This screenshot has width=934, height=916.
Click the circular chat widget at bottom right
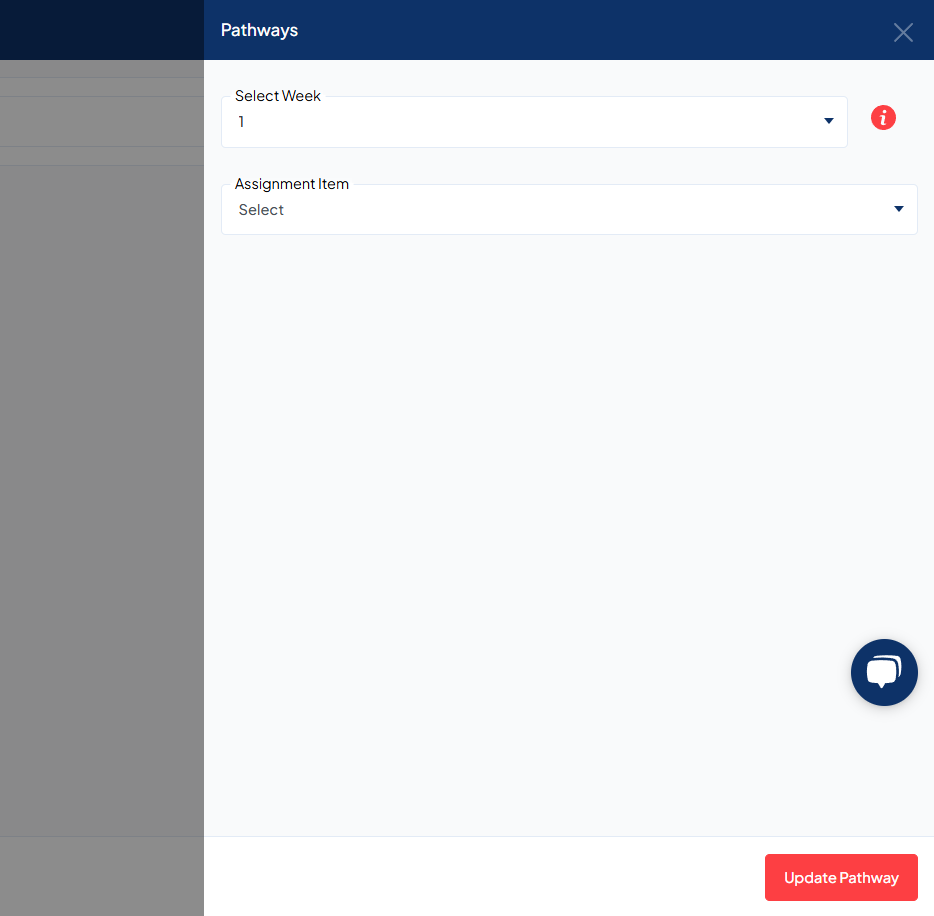884,672
